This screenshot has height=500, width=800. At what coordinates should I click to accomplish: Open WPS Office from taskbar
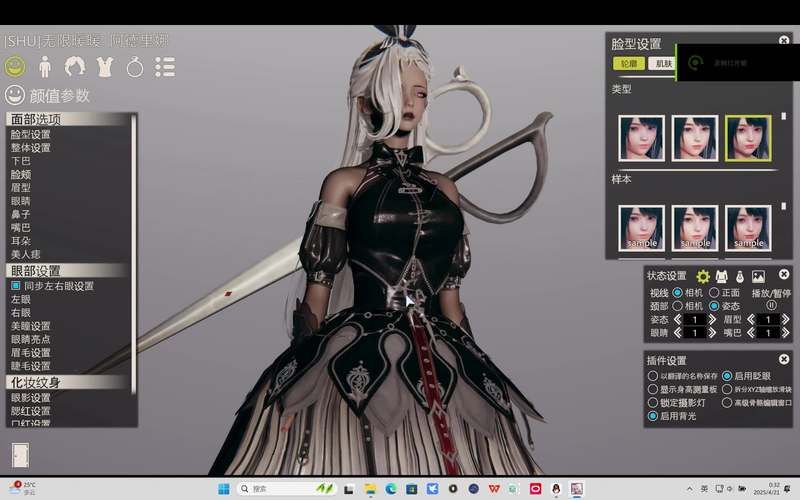pyautogui.click(x=494, y=489)
